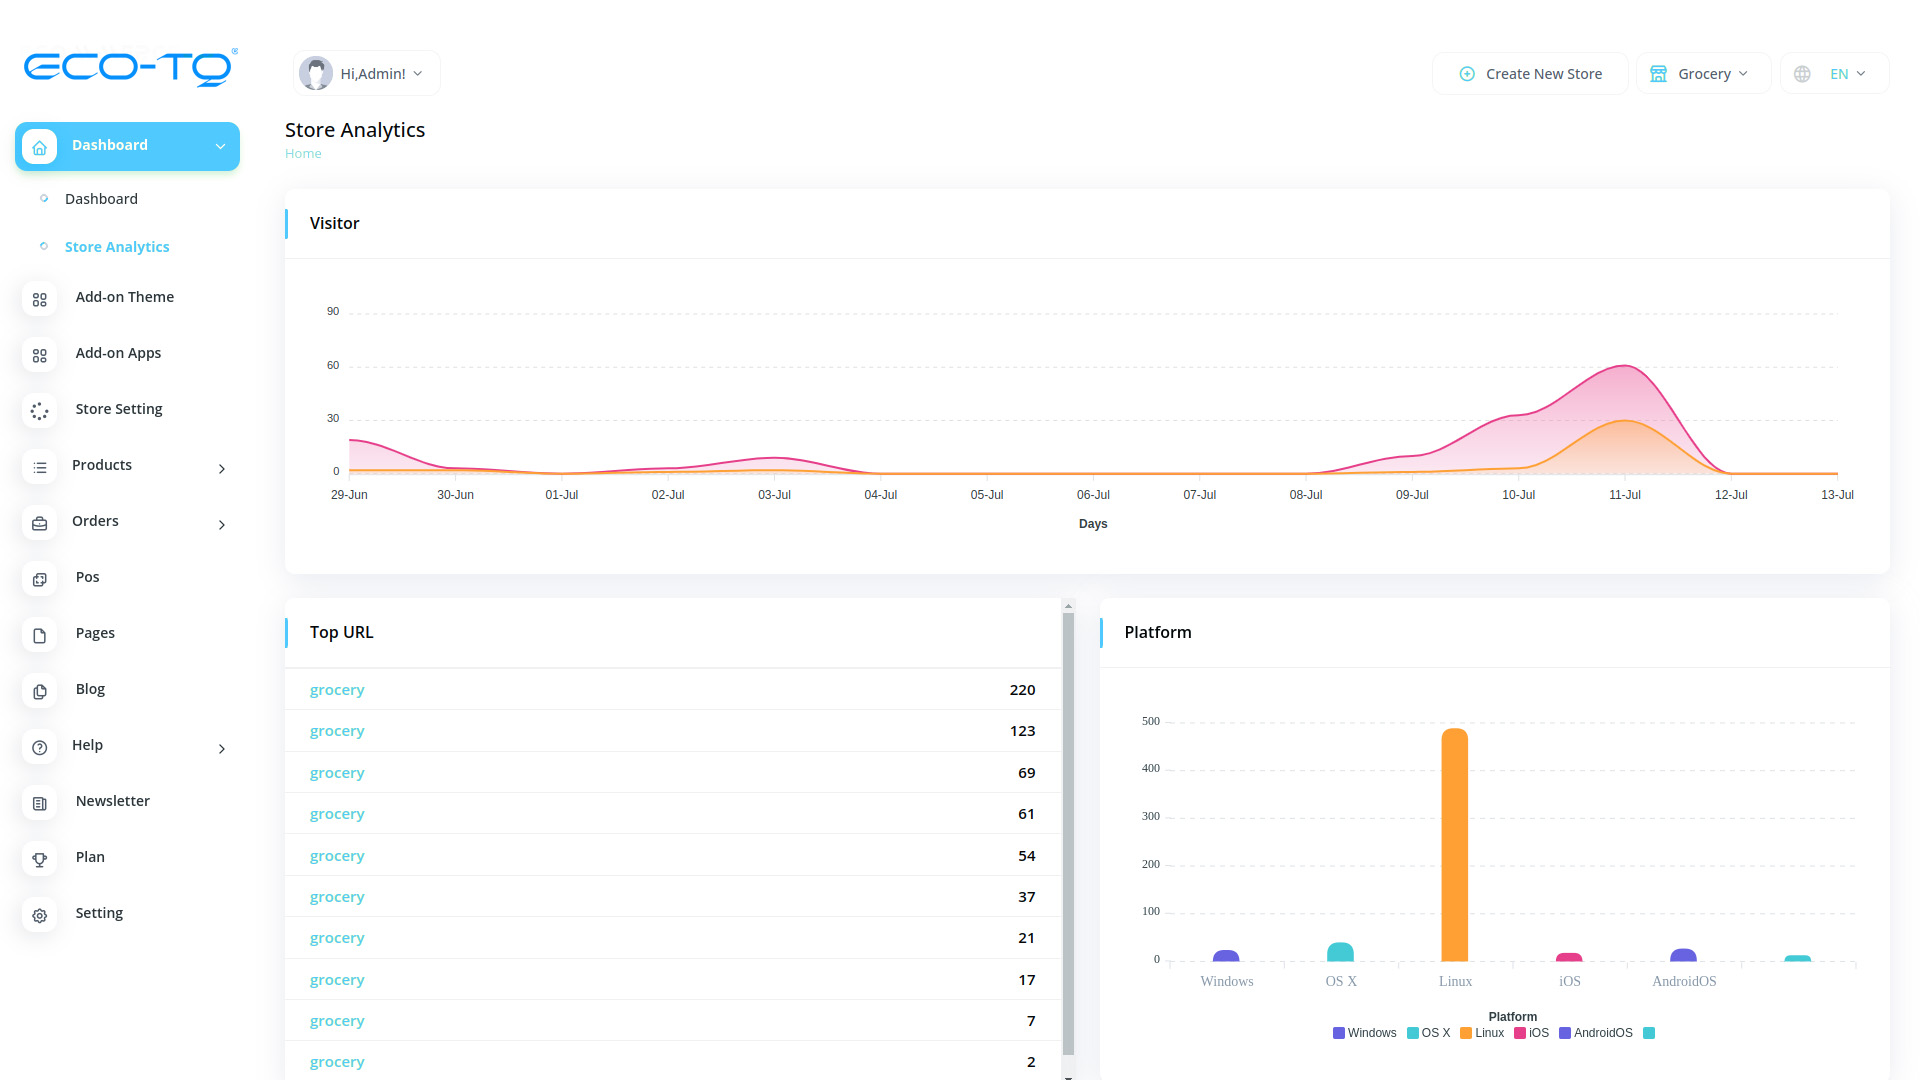Click the Create New Store button

pyautogui.click(x=1530, y=74)
